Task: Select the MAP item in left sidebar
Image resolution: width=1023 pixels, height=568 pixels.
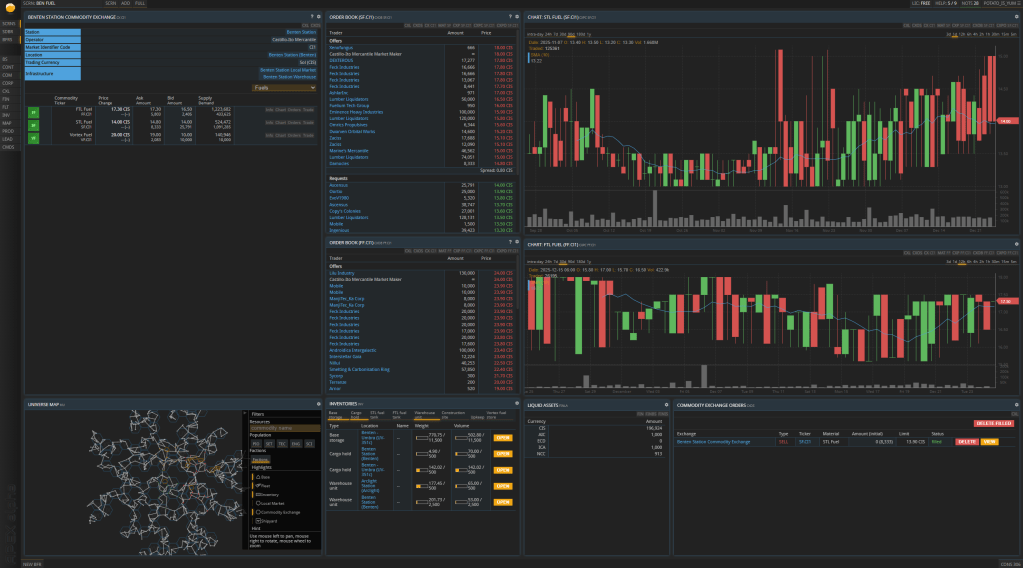Action: [7, 123]
